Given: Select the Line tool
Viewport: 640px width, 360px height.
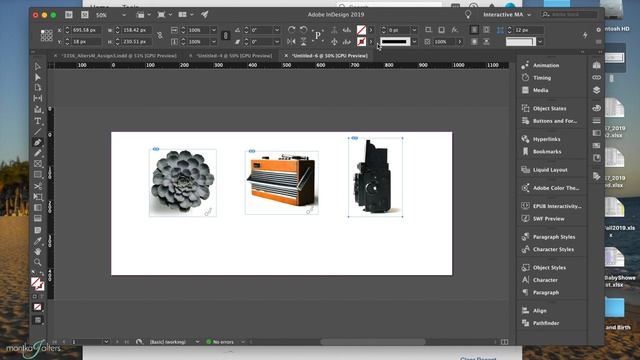Looking at the screenshot, I should click(38, 131).
